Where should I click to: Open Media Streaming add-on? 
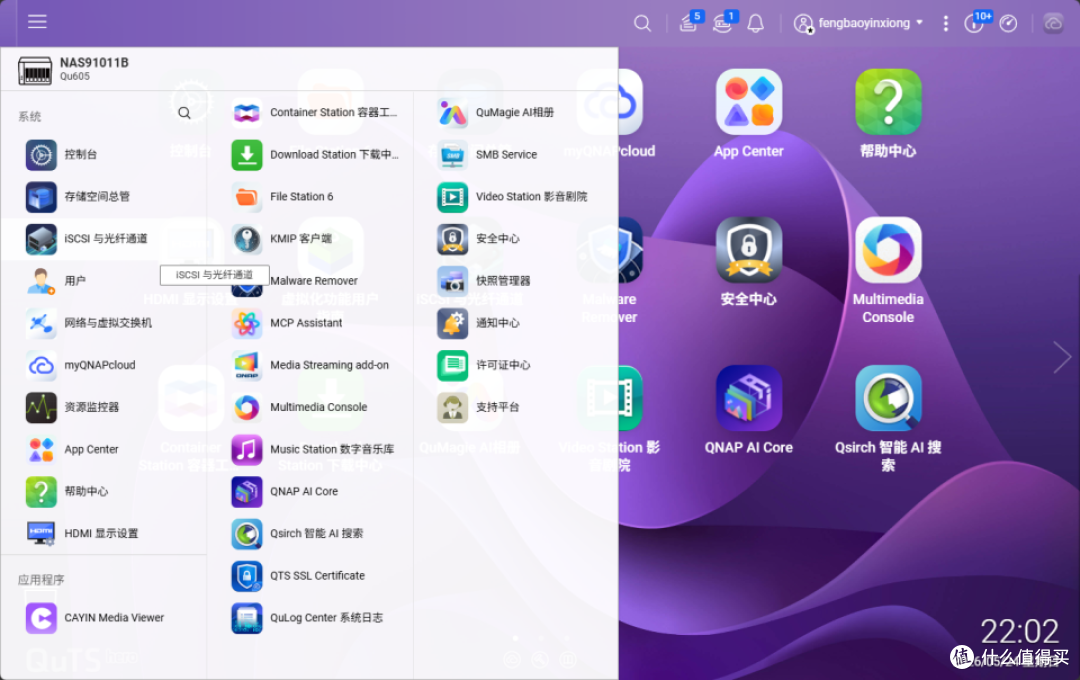[x=311, y=364]
